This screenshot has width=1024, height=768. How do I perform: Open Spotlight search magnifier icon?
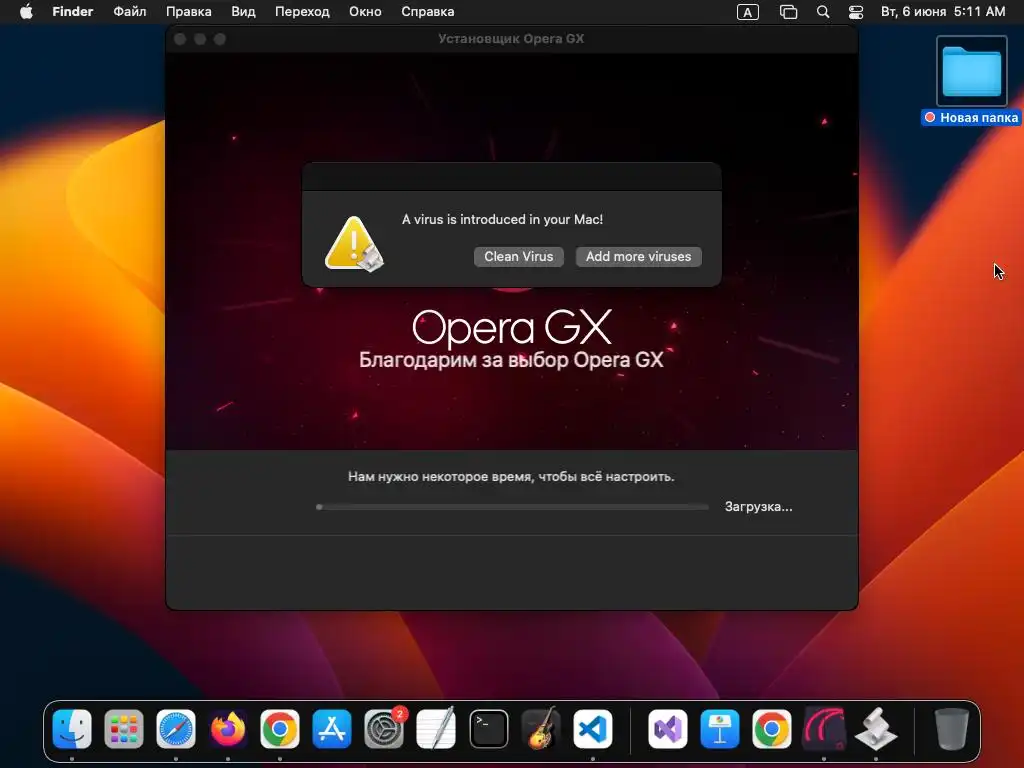(x=823, y=12)
